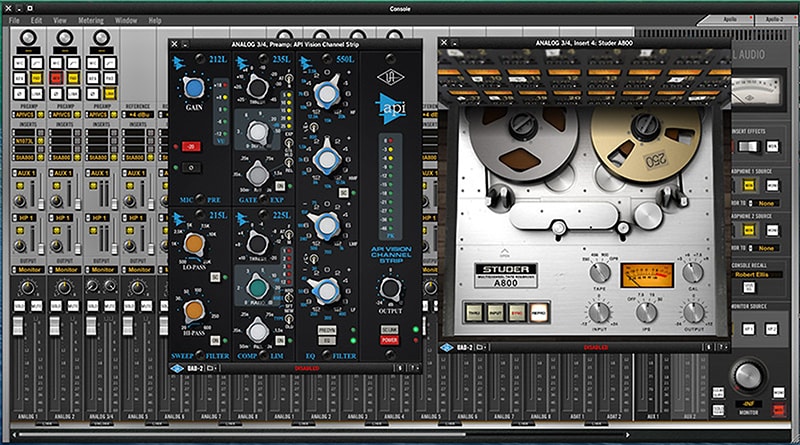Screen dimensions: 800x445
Task: Click the Studer SYNC button
Action: [517, 312]
